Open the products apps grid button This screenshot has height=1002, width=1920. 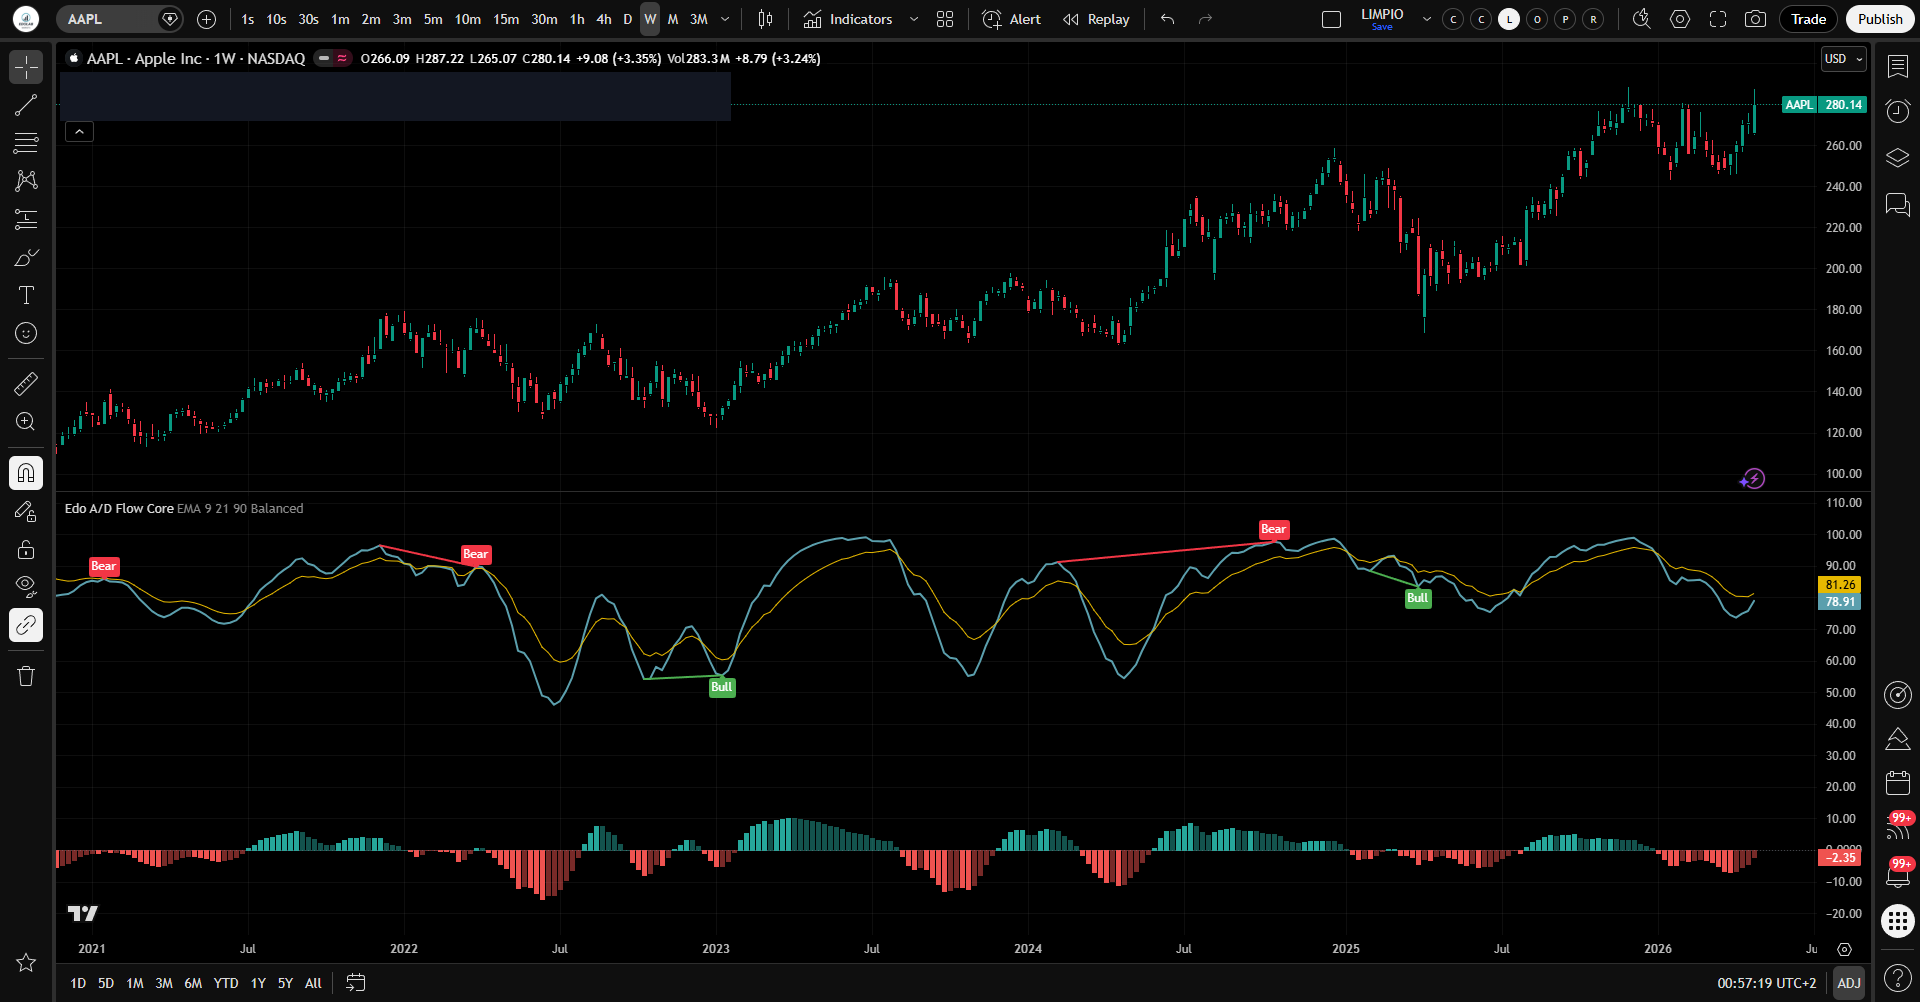pos(1897,921)
